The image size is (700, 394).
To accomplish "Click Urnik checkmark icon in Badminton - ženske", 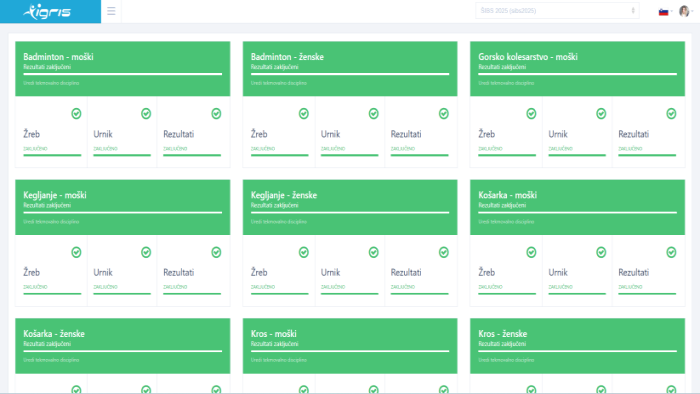I will click(x=374, y=114).
